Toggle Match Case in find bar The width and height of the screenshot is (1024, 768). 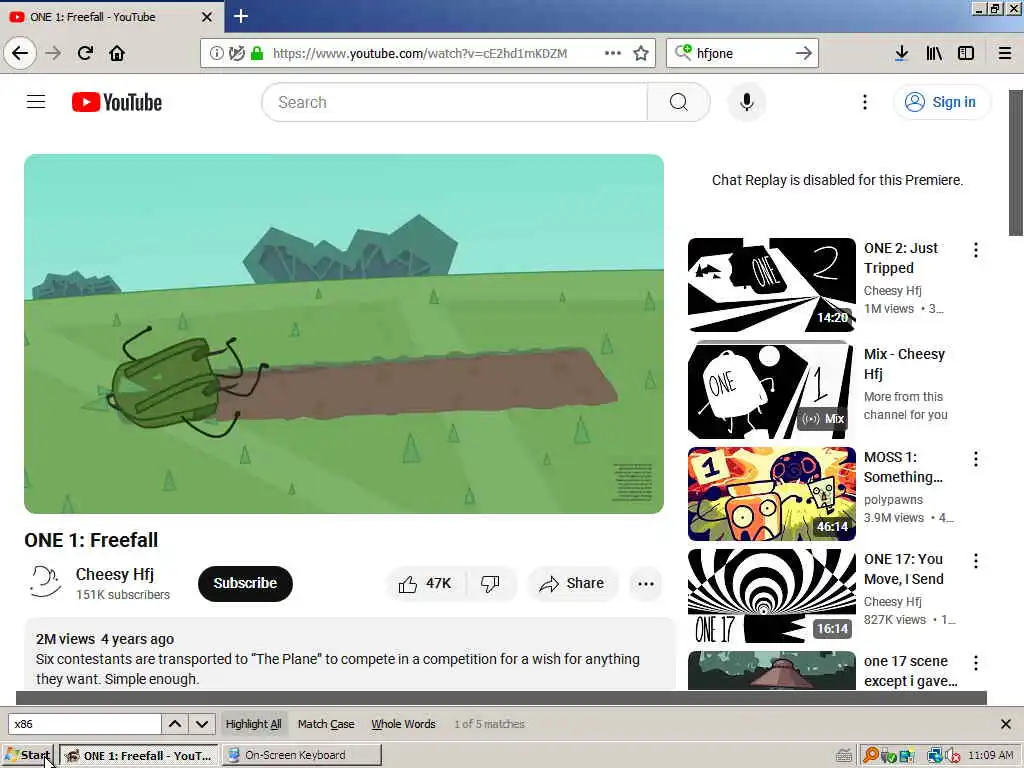pyautogui.click(x=326, y=724)
